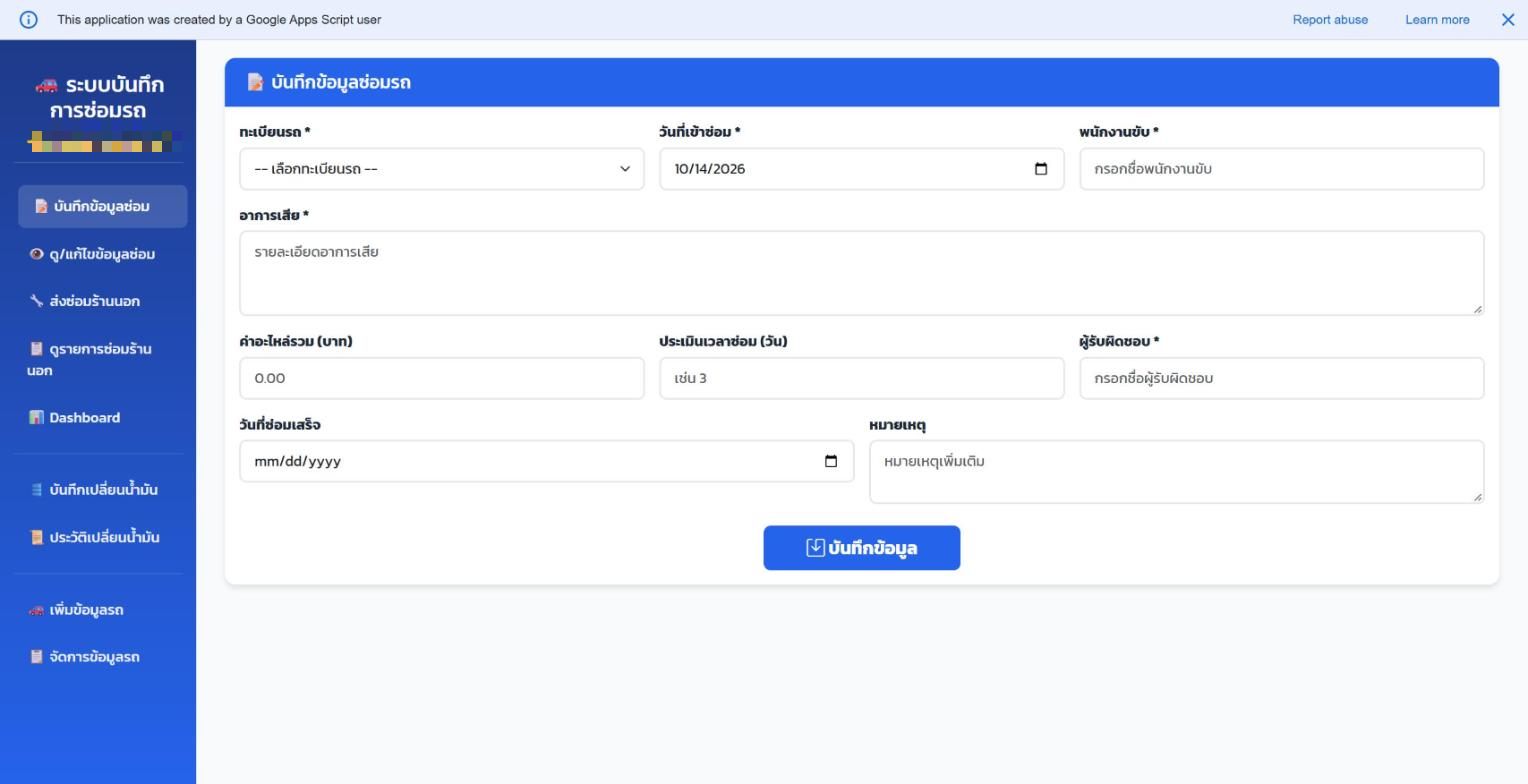Image resolution: width=1528 pixels, height=784 pixels.
Task: Click the clipboard icon beside จัดการข้อมูลรถ
Action: point(36,657)
